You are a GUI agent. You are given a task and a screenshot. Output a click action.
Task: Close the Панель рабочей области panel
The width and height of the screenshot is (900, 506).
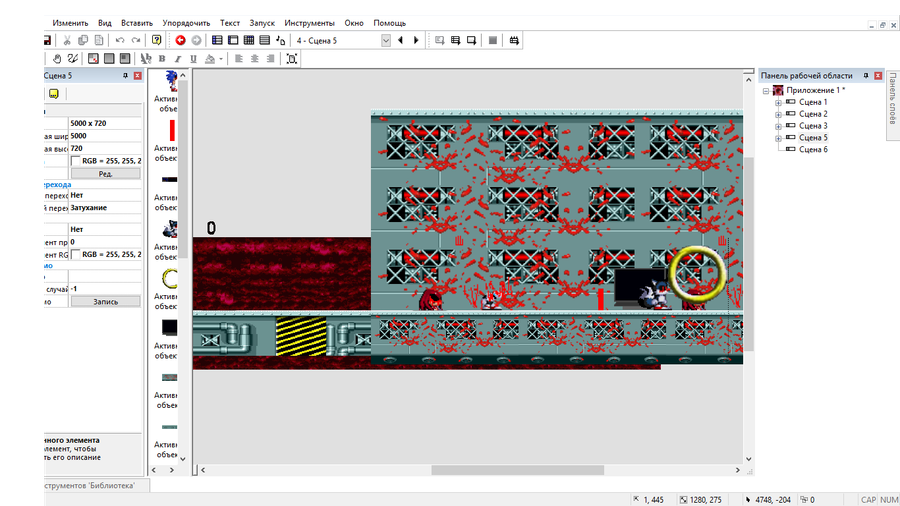[878, 76]
